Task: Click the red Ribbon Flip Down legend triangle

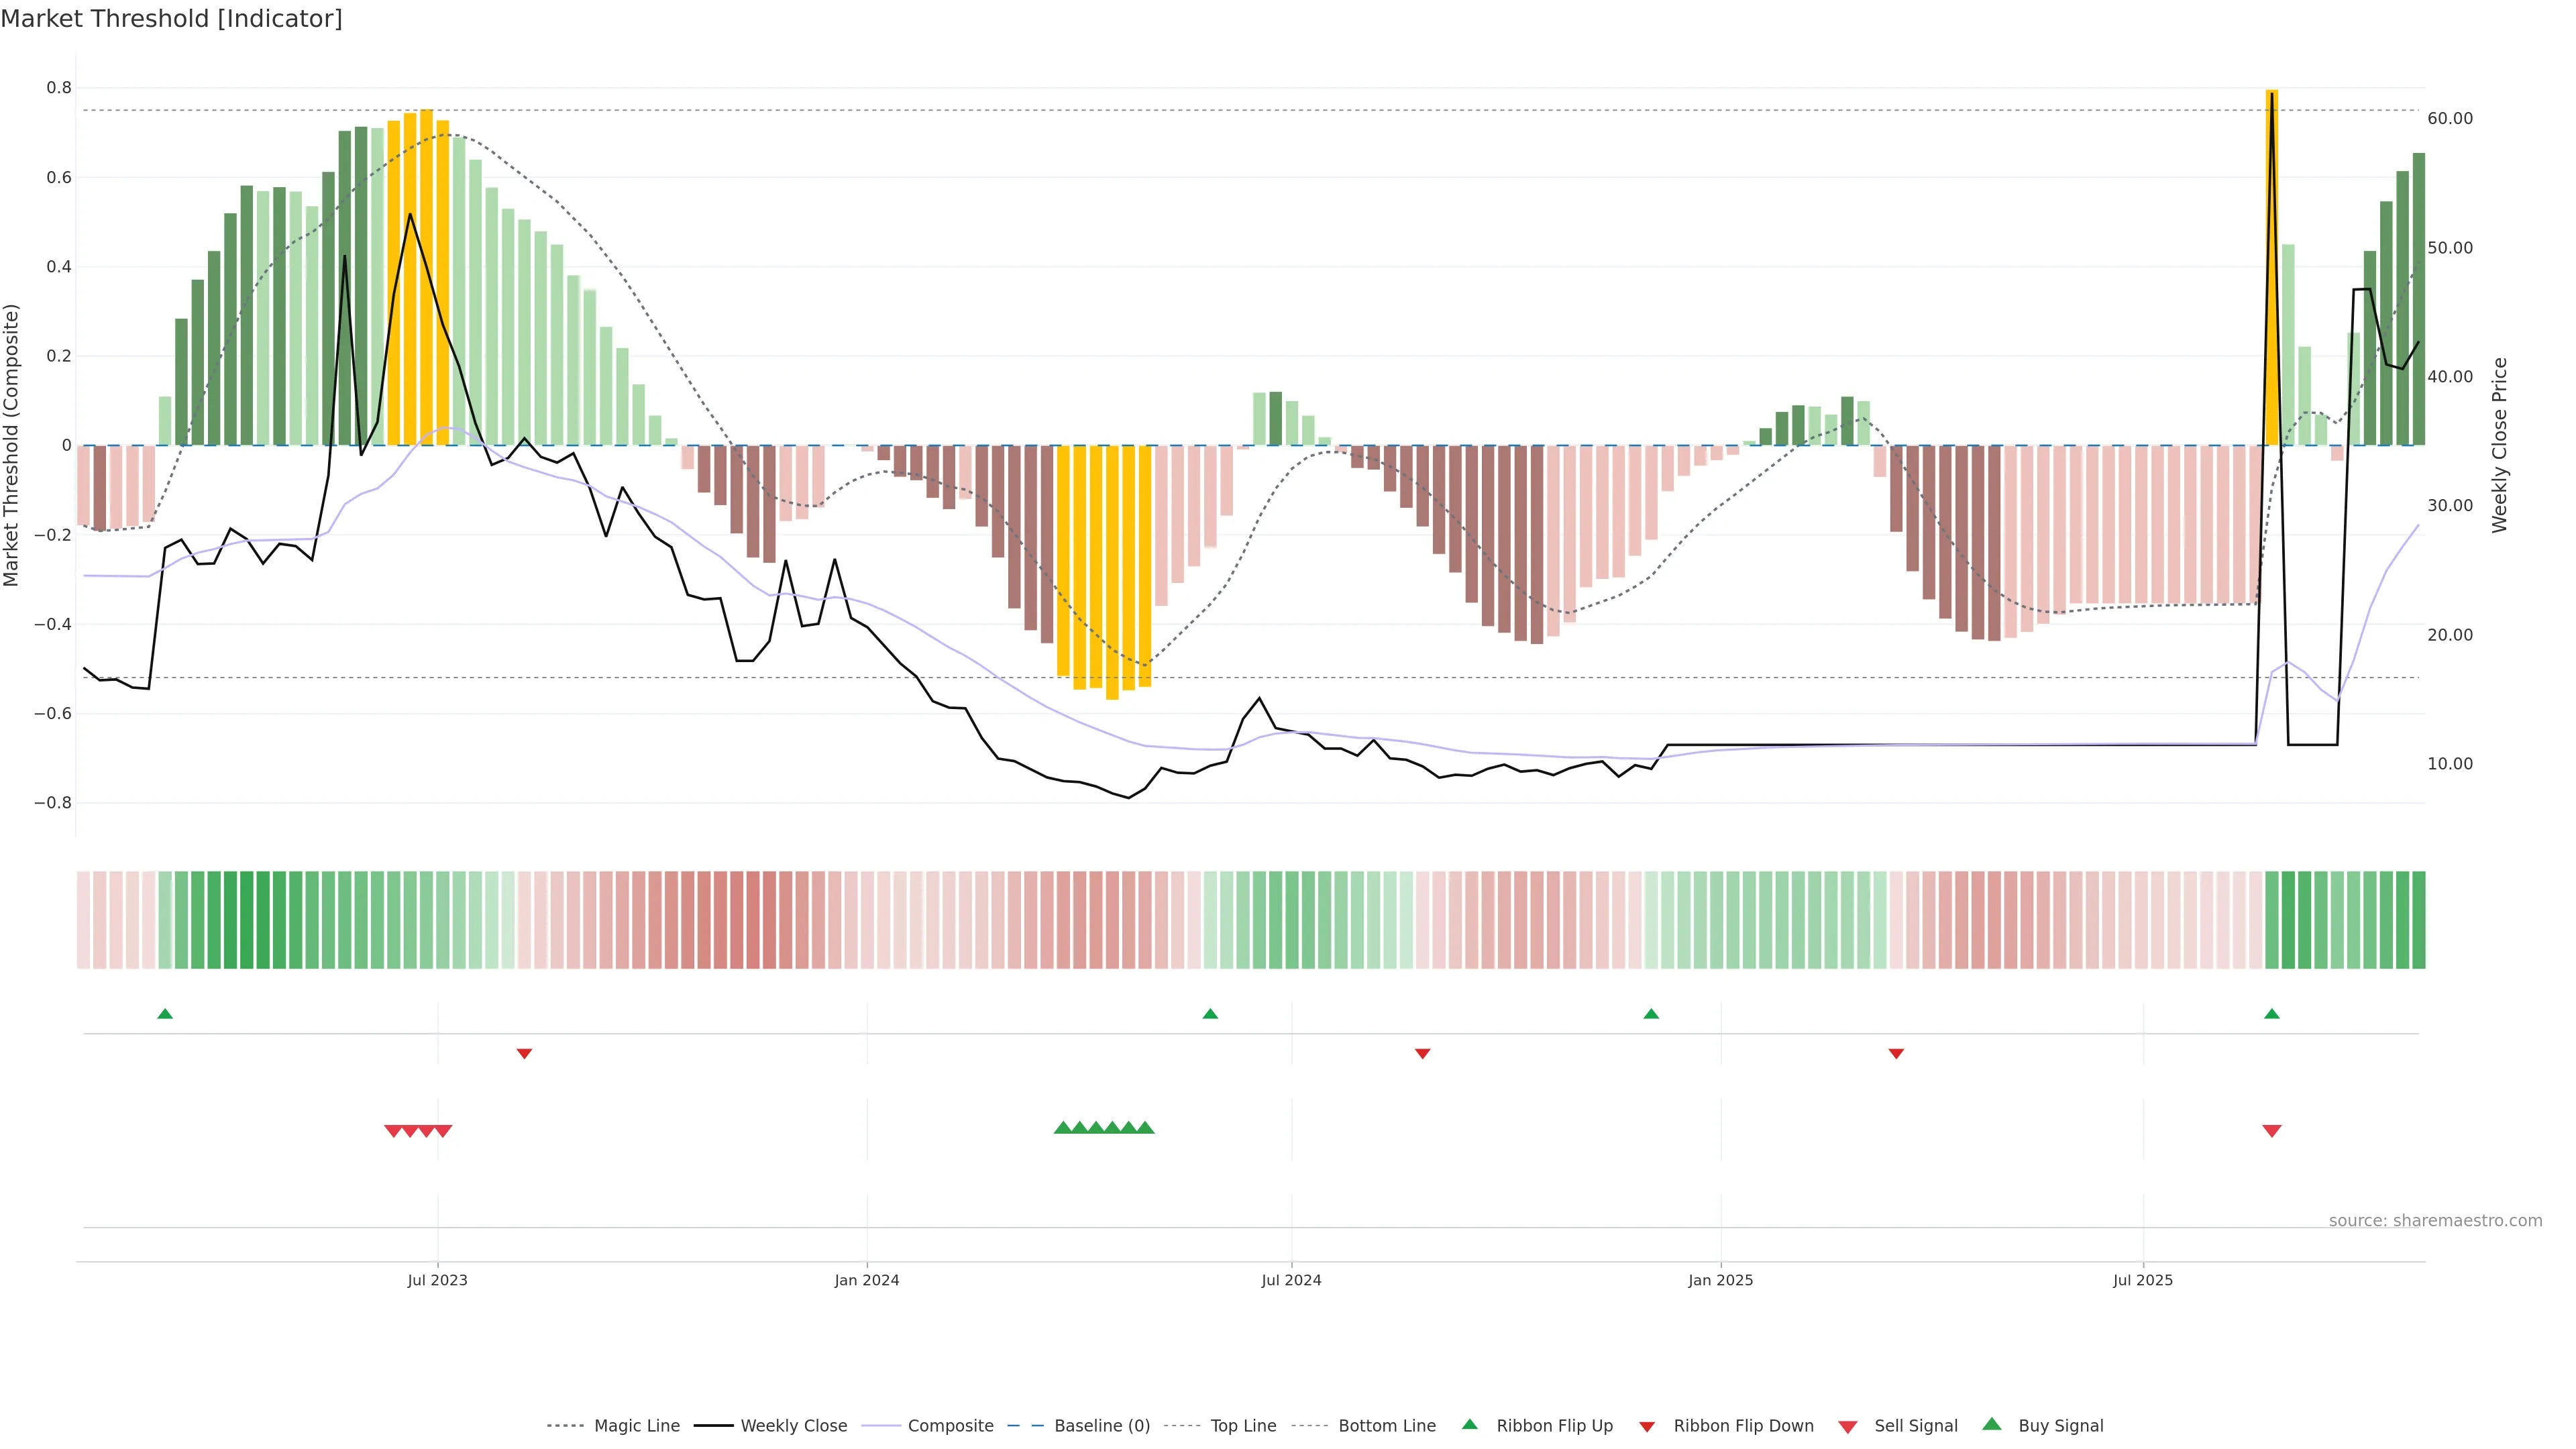Action: click(x=1647, y=1426)
